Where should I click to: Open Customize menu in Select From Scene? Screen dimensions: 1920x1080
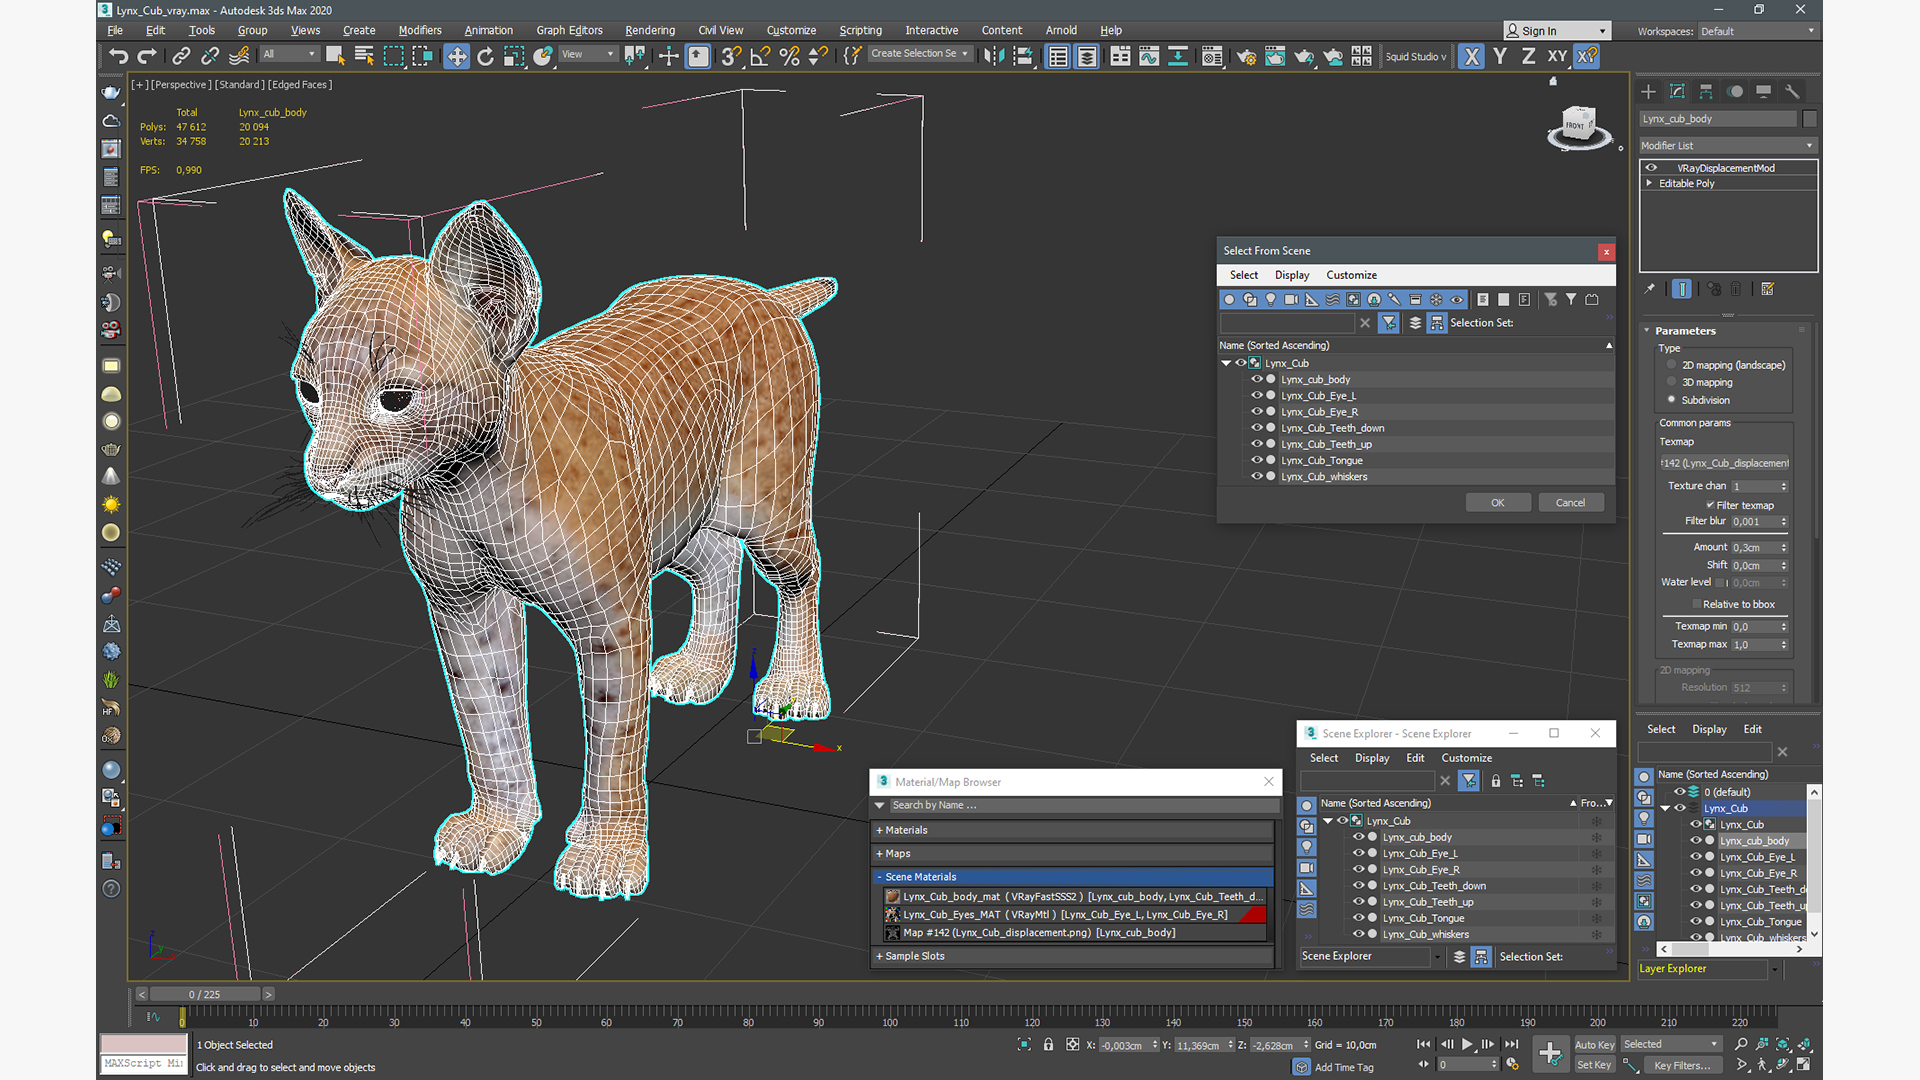tap(1351, 275)
